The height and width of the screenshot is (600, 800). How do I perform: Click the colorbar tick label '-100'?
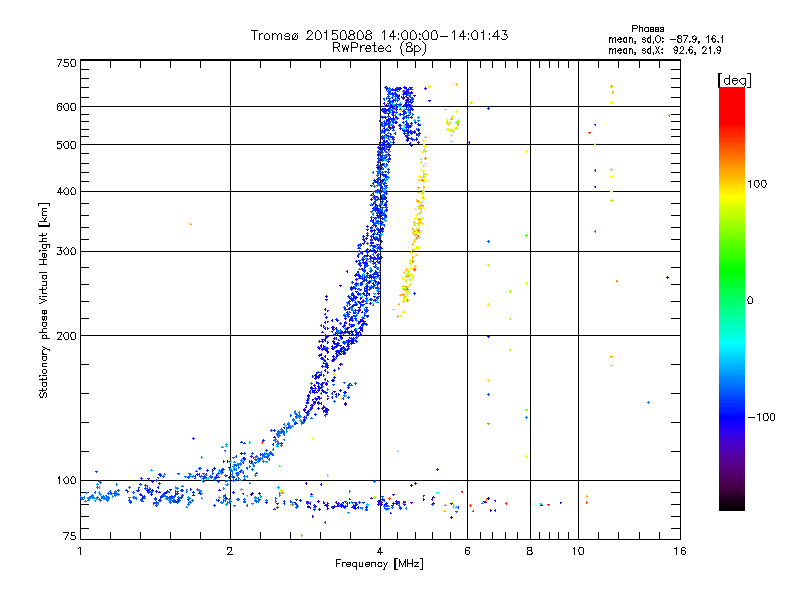pyautogui.click(x=762, y=417)
